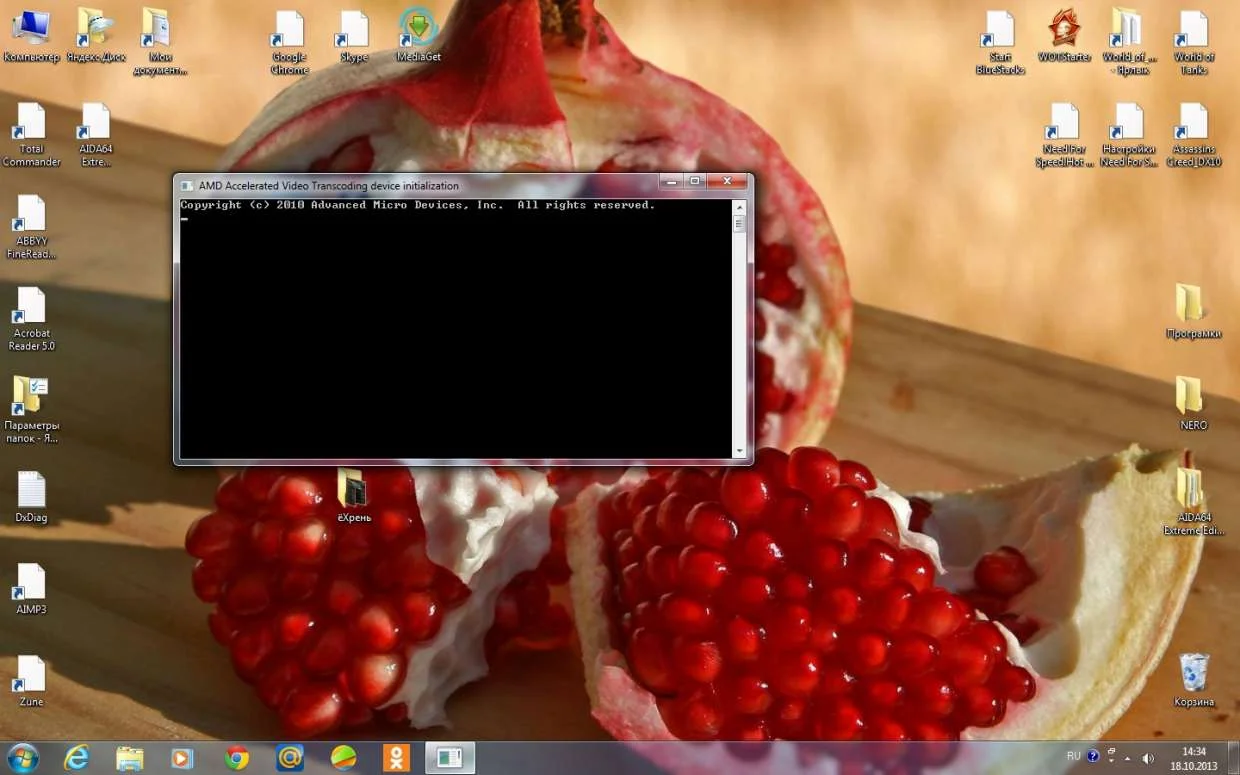This screenshot has width=1240, height=775.
Task: Select the World of Tanks folder shortcut (Ярлык)
Action: coord(1129,42)
